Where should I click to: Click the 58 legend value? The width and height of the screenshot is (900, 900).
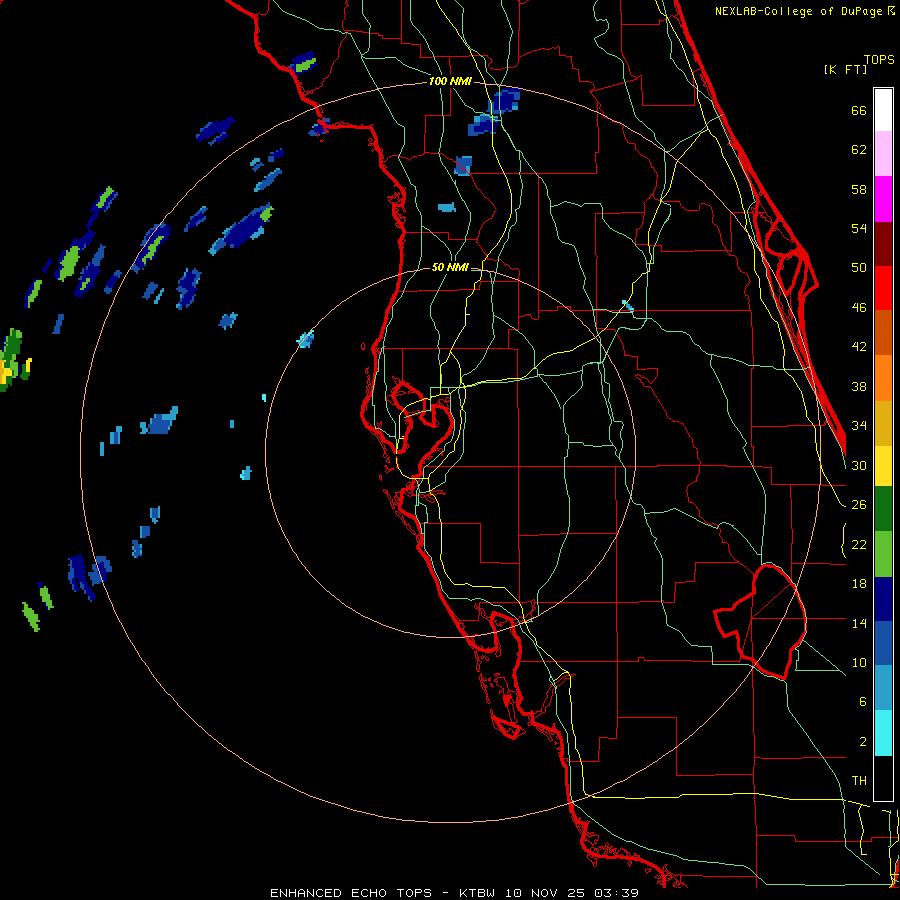point(859,189)
